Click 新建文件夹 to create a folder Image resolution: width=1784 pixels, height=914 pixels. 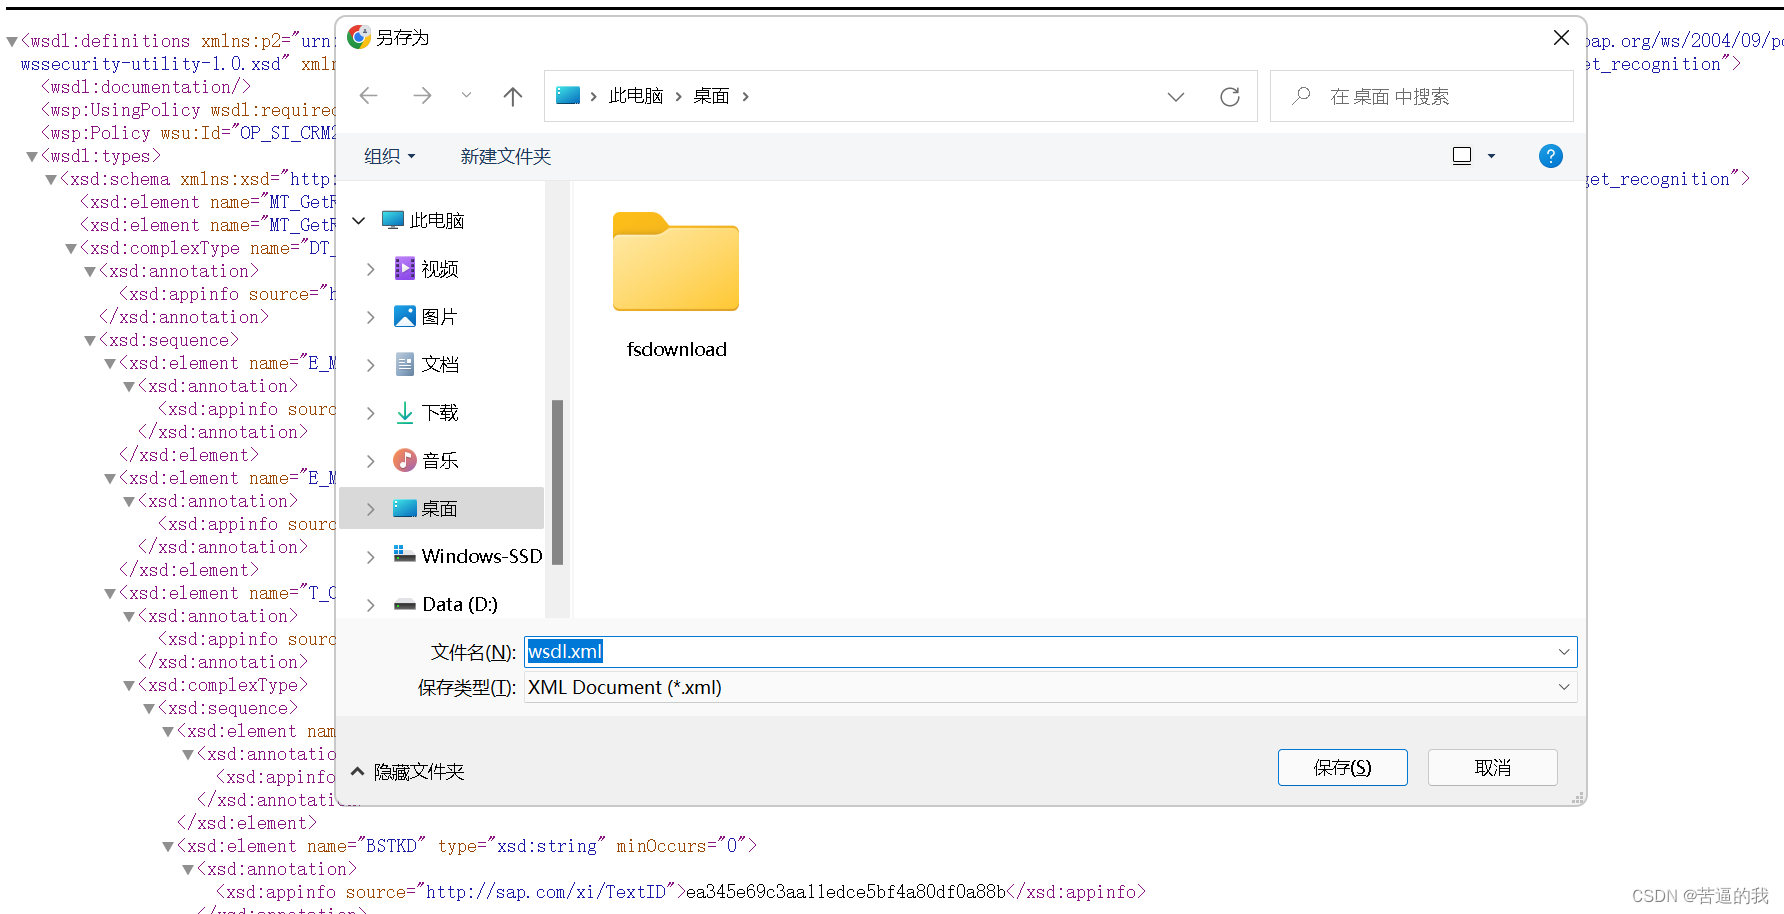tap(505, 156)
